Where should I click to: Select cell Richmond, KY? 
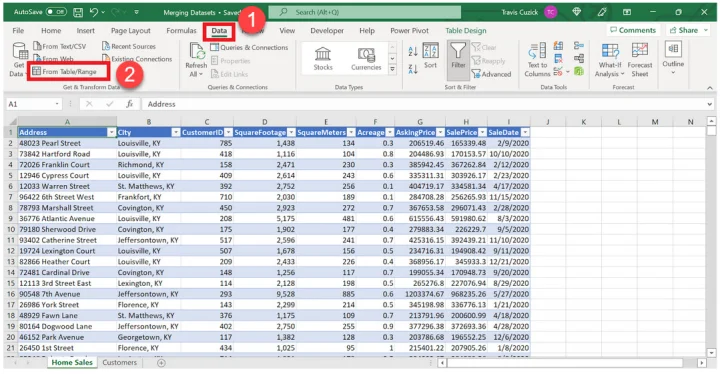tap(149, 164)
